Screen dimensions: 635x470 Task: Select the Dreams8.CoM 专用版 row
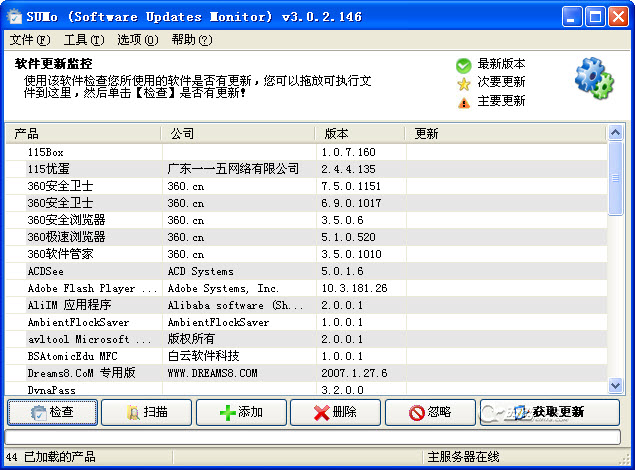[x=307, y=373]
